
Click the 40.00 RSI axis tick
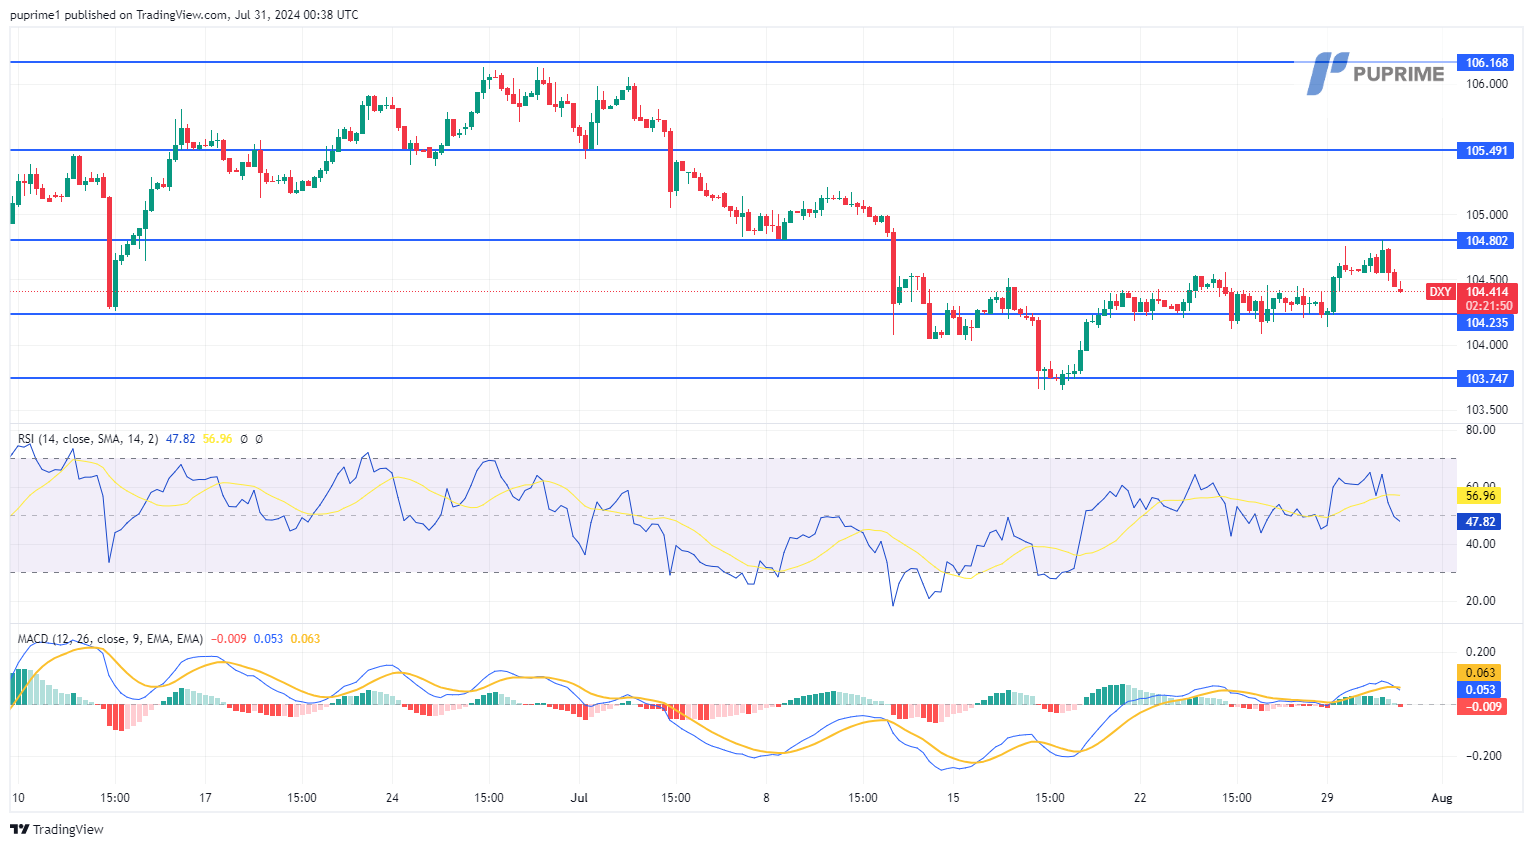pyautogui.click(x=1481, y=544)
